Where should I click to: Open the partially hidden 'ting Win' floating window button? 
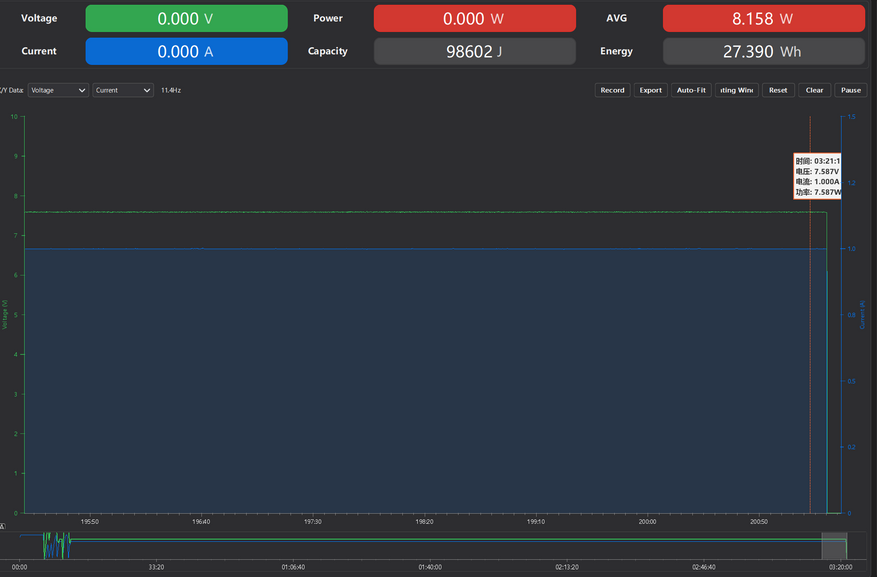[x=737, y=90]
